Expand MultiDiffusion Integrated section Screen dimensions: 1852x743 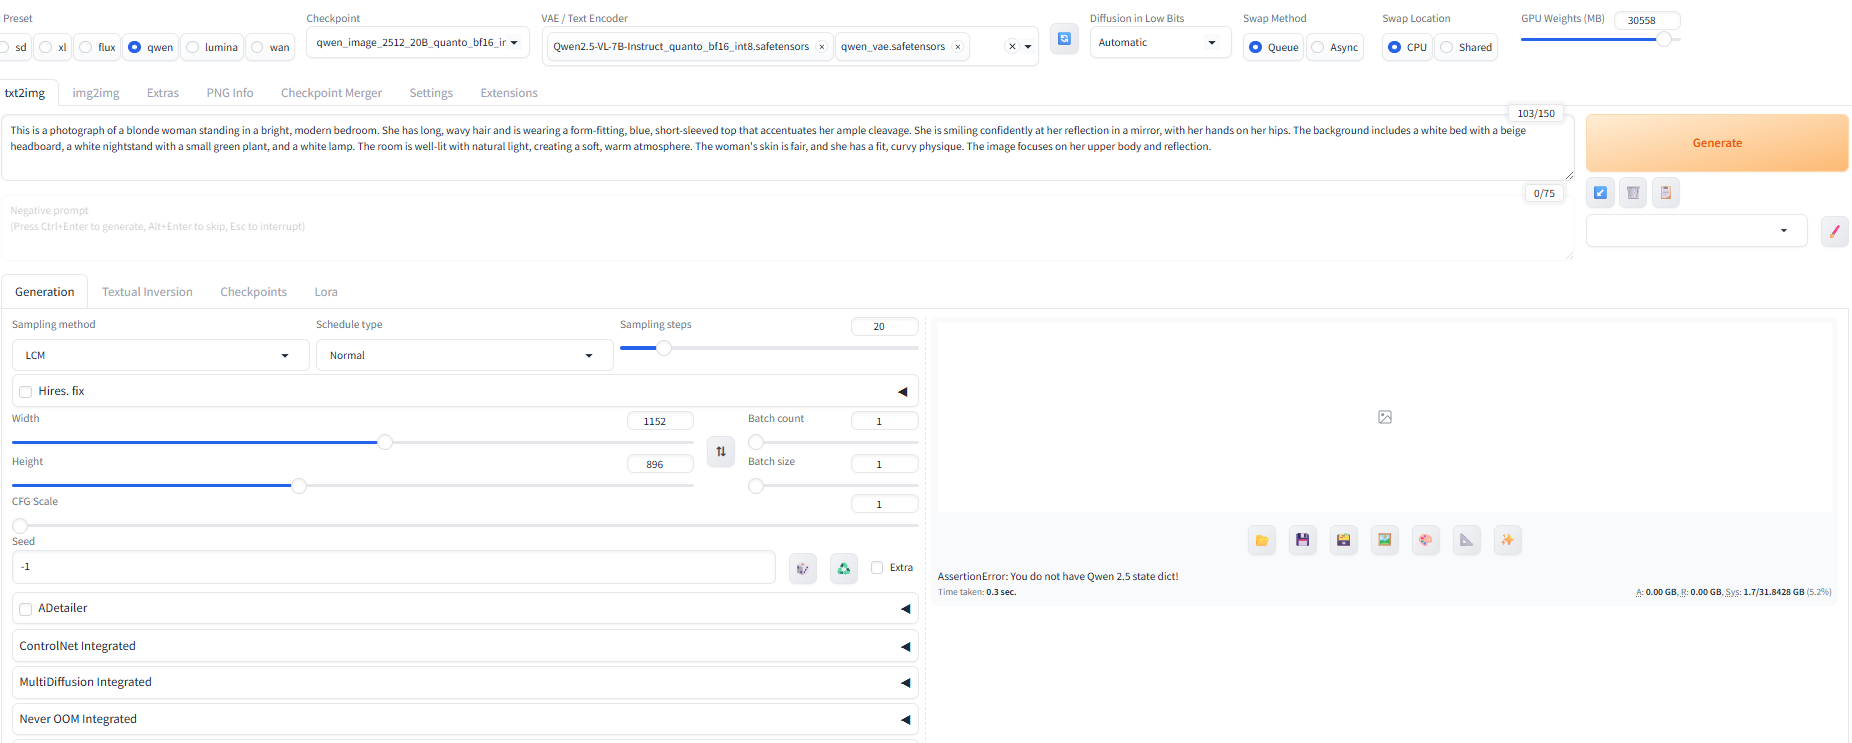465,682
